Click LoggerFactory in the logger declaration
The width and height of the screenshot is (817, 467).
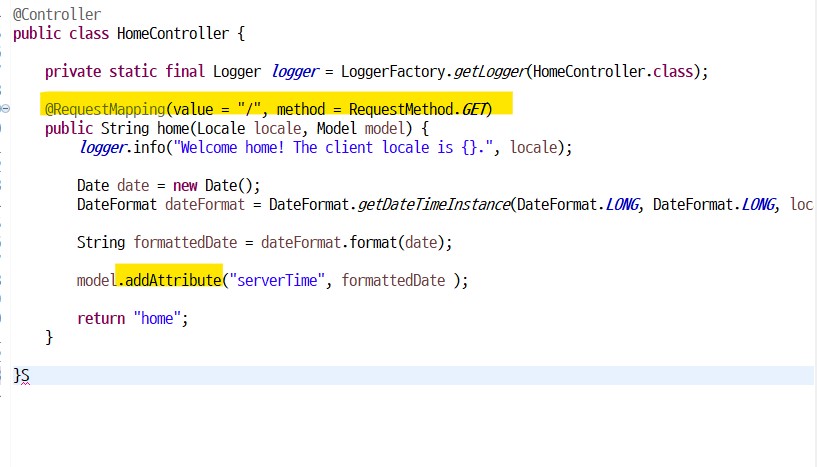point(393,71)
